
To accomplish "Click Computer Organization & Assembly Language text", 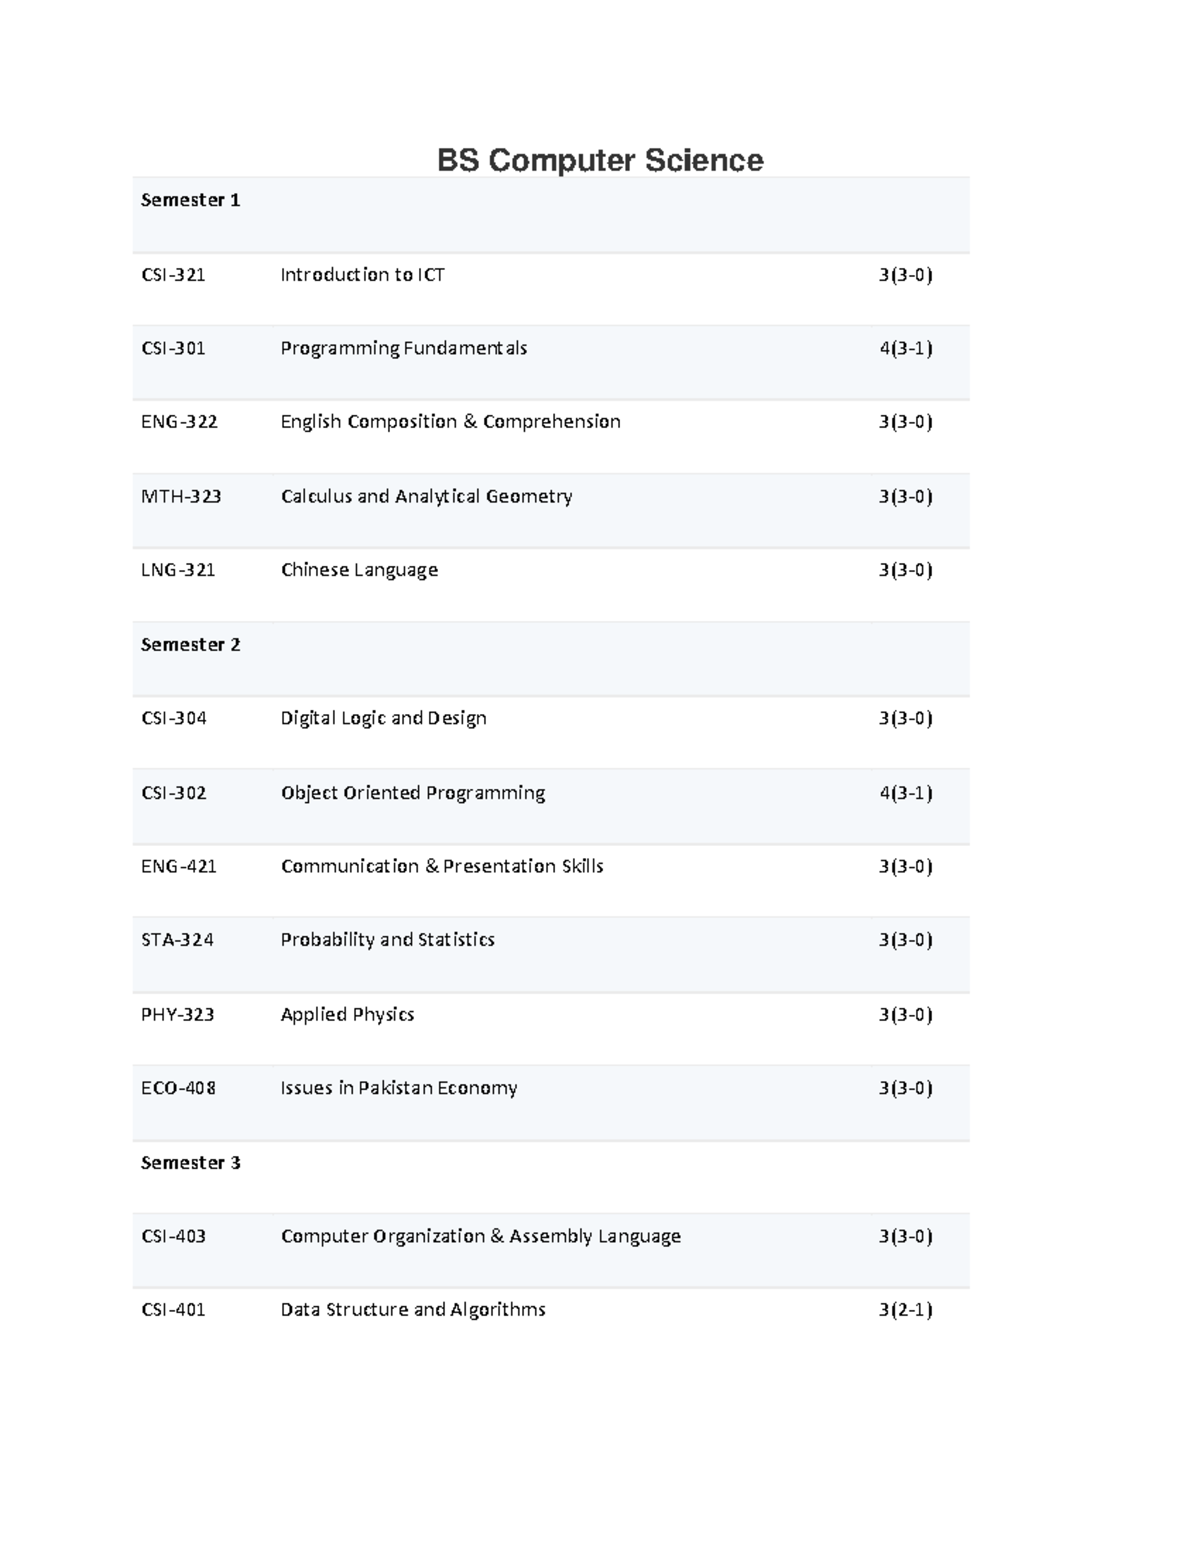I will (x=480, y=1236).
